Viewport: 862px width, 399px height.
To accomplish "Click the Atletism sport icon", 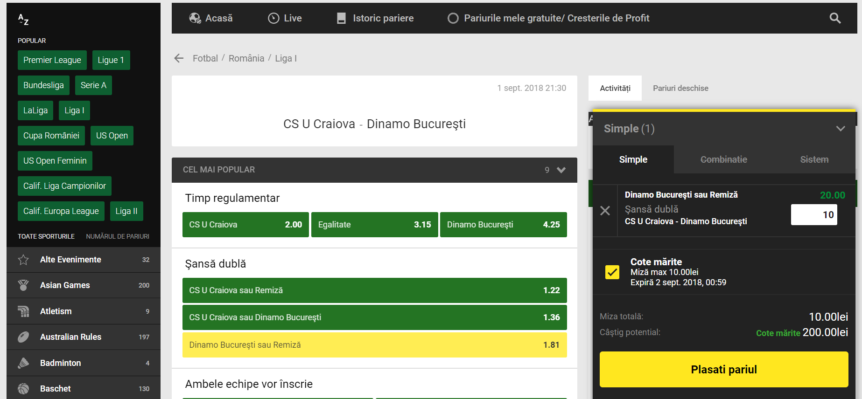I will [23, 311].
